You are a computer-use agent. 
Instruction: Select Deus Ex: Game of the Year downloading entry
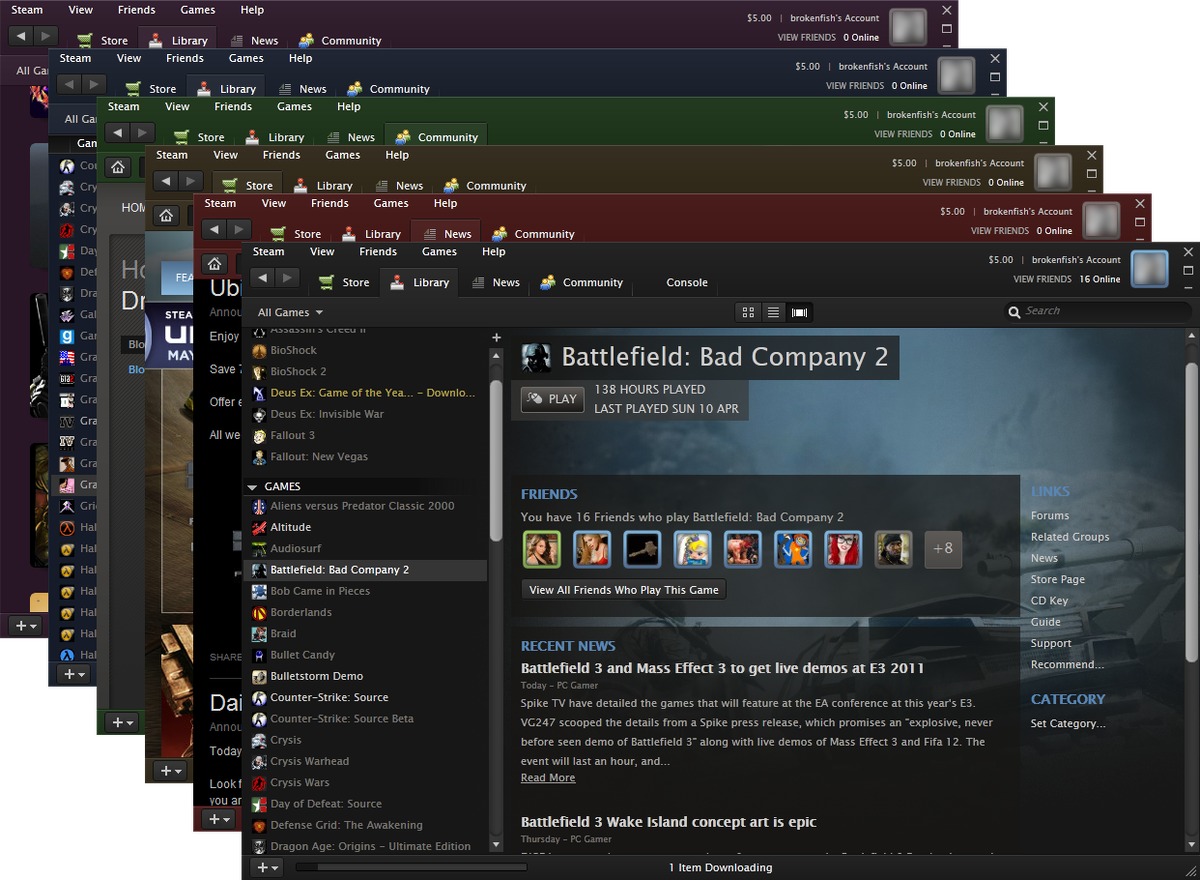click(x=366, y=393)
